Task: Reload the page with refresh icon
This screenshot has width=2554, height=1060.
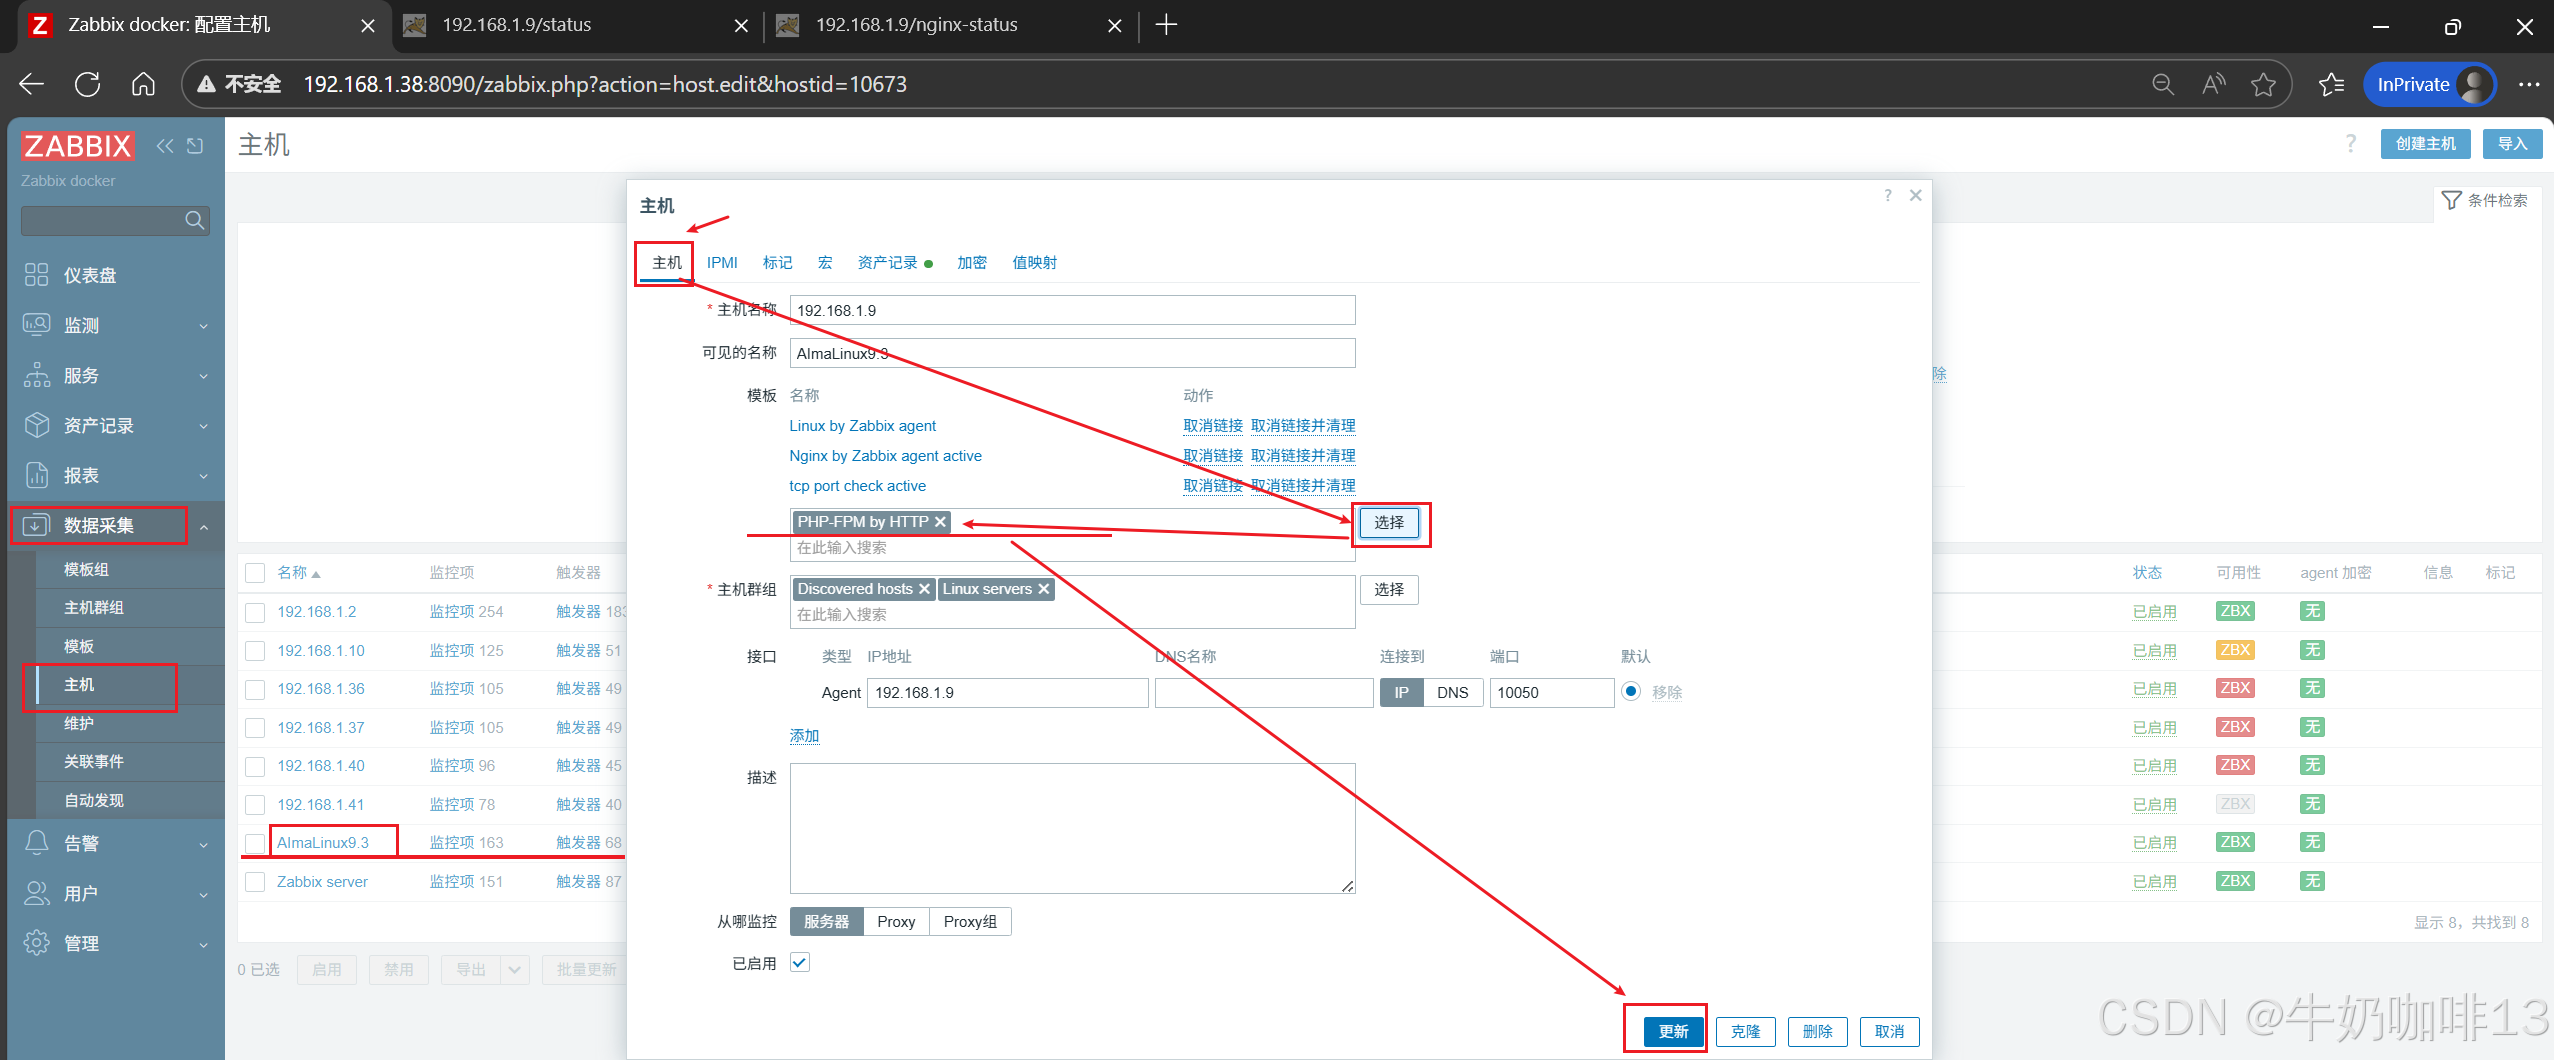Action: [88, 84]
